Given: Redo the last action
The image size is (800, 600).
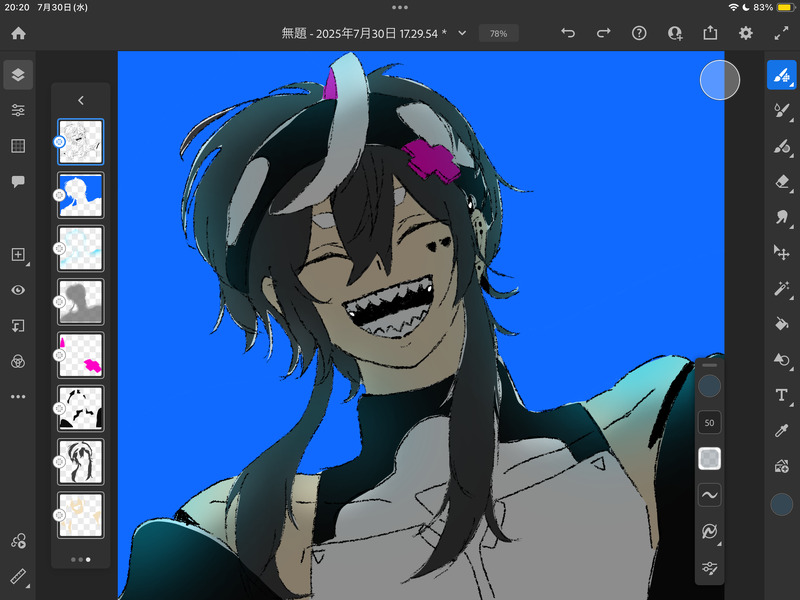Looking at the screenshot, I should (604, 33).
